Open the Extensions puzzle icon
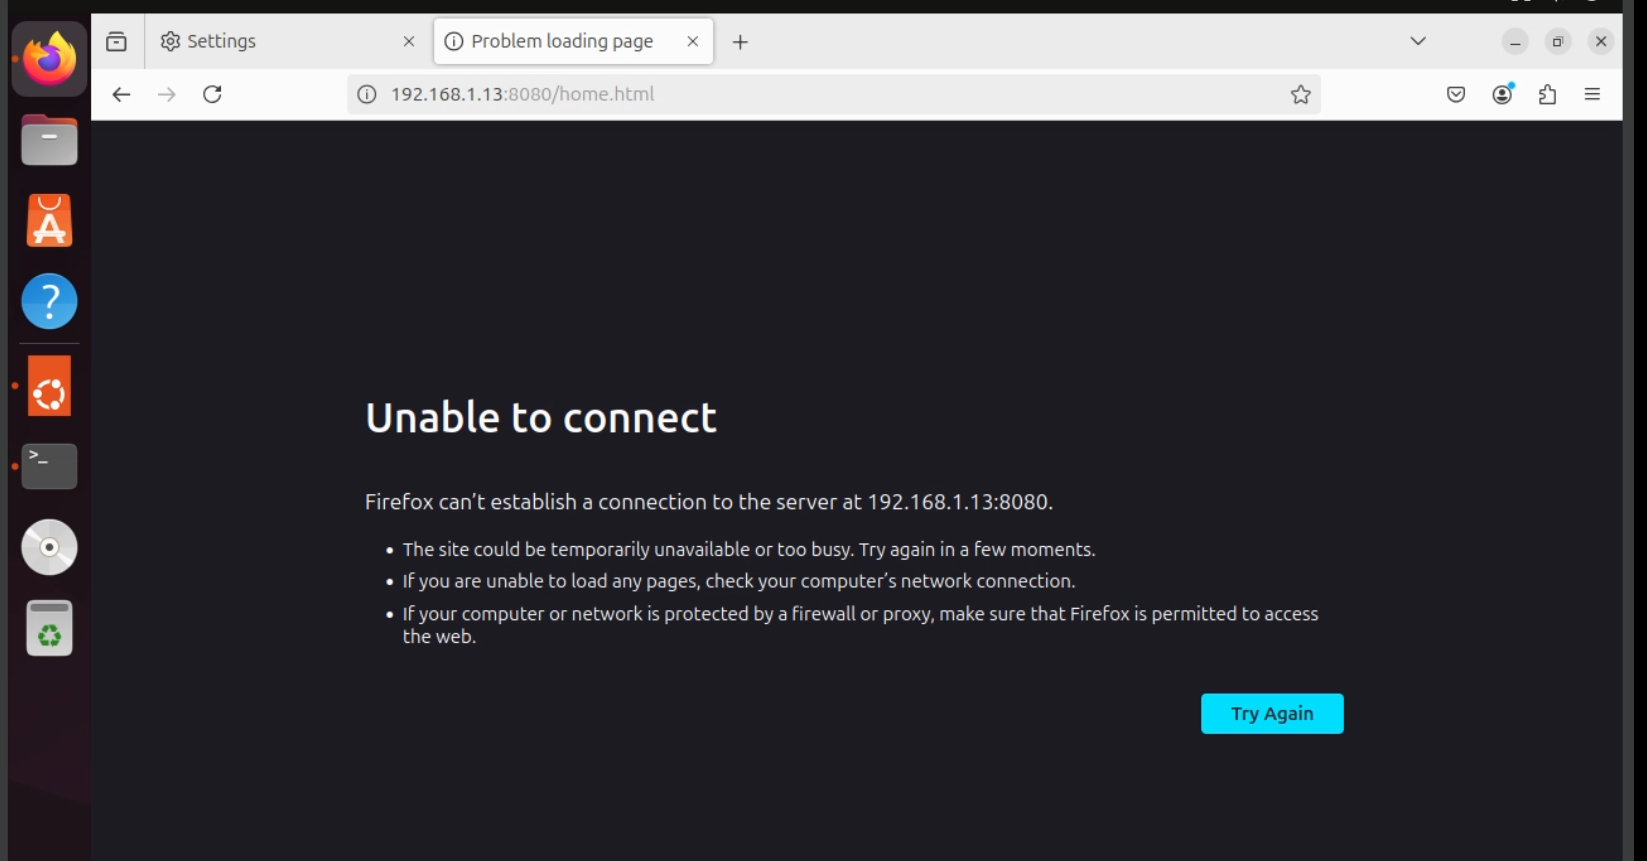This screenshot has width=1647, height=861. pos(1547,94)
